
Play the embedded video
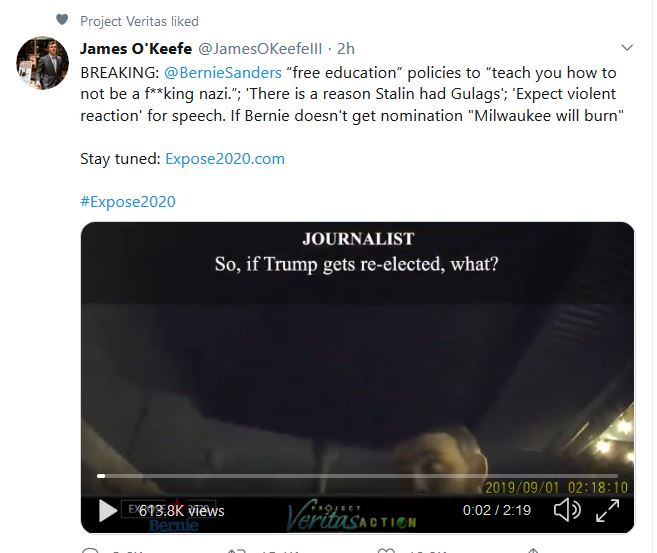click(x=107, y=511)
